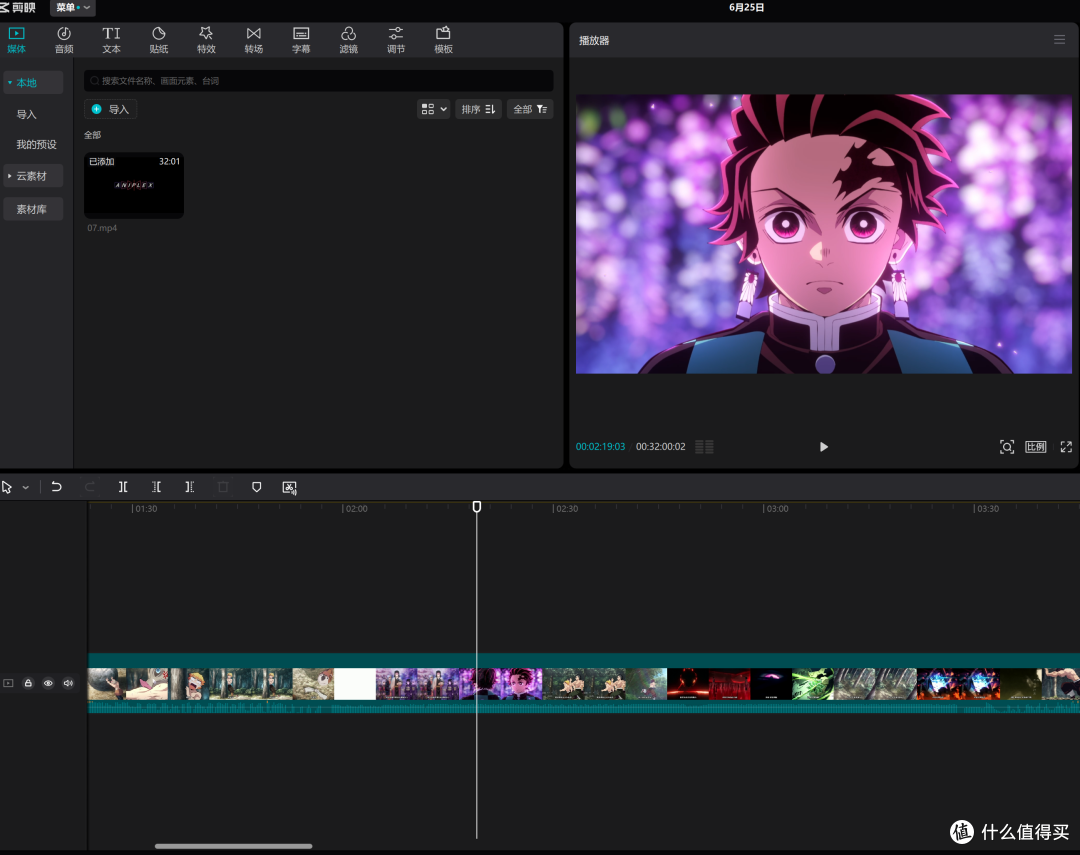1080x855 pixels.
Task: Open the 音频 audio panel
Action: pos(64,40)
